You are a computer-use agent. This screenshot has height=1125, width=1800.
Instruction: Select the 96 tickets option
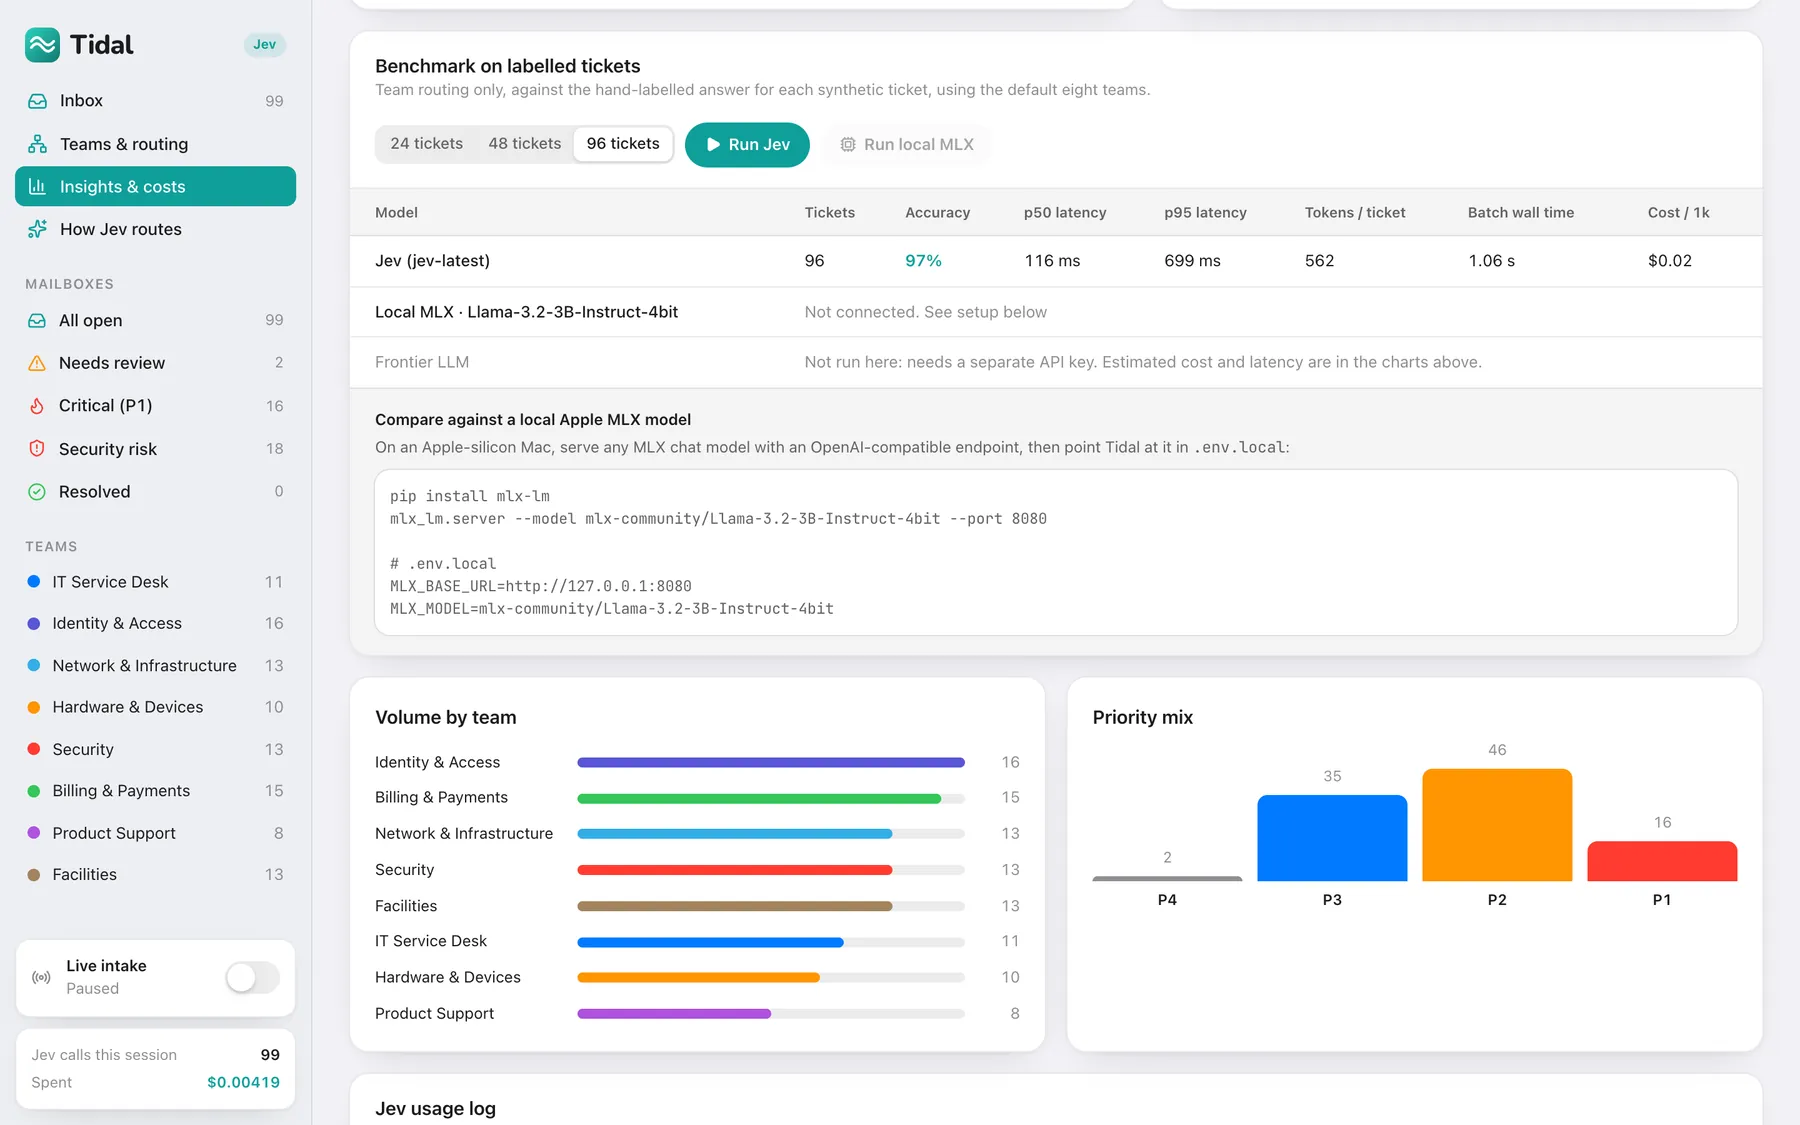pyautogui.click(x=623, y=144)
